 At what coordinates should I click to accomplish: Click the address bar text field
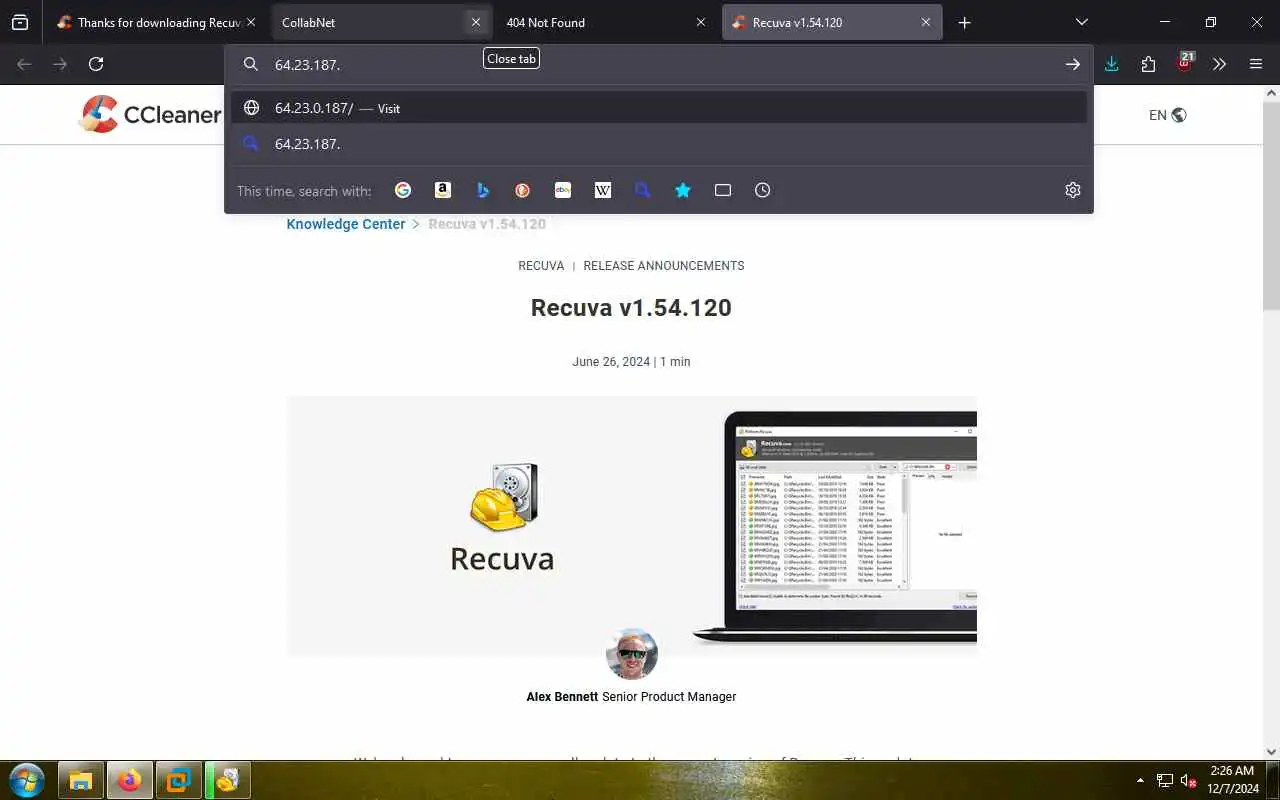660,64
